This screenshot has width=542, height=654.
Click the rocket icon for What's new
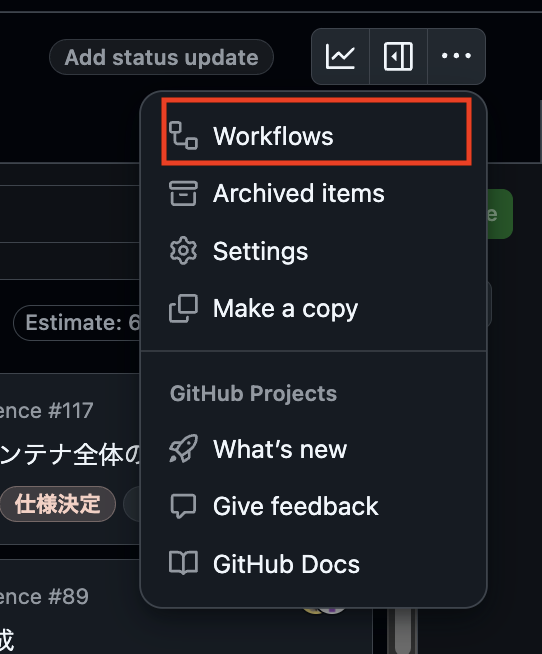tap(183, 449)
